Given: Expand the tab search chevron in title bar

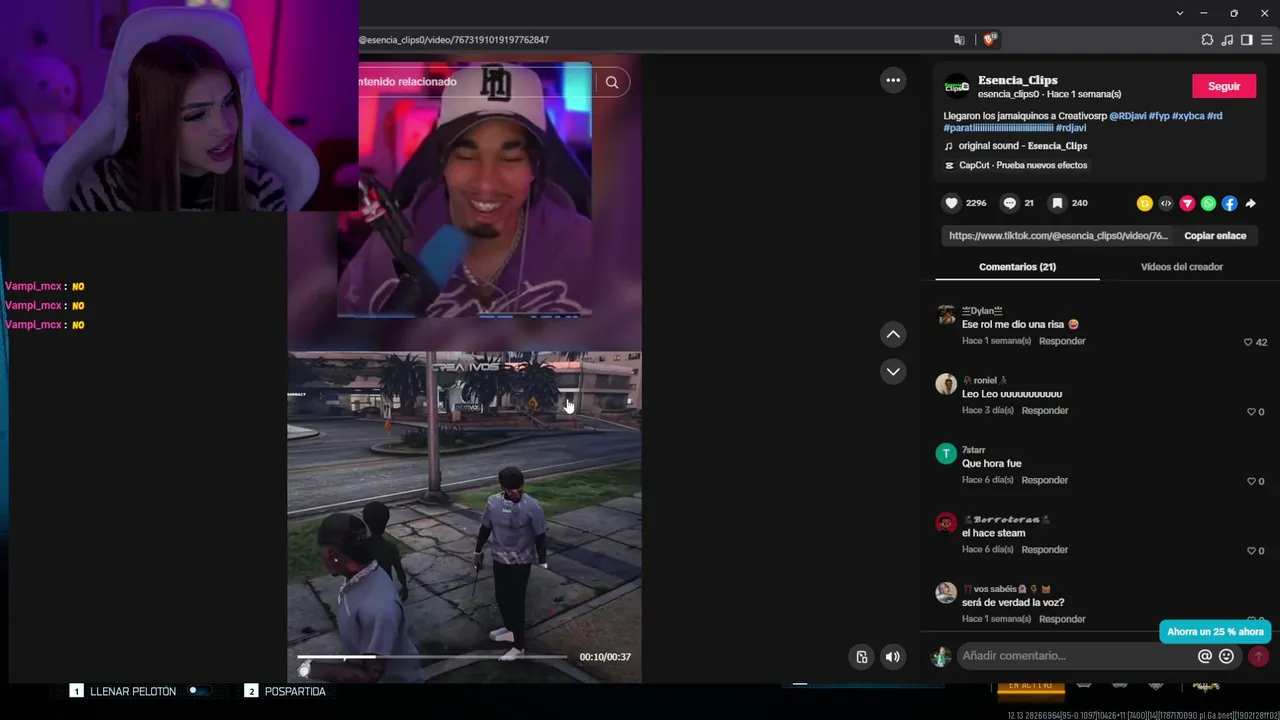Looking at the screenshot, I should click(1180, 13).
